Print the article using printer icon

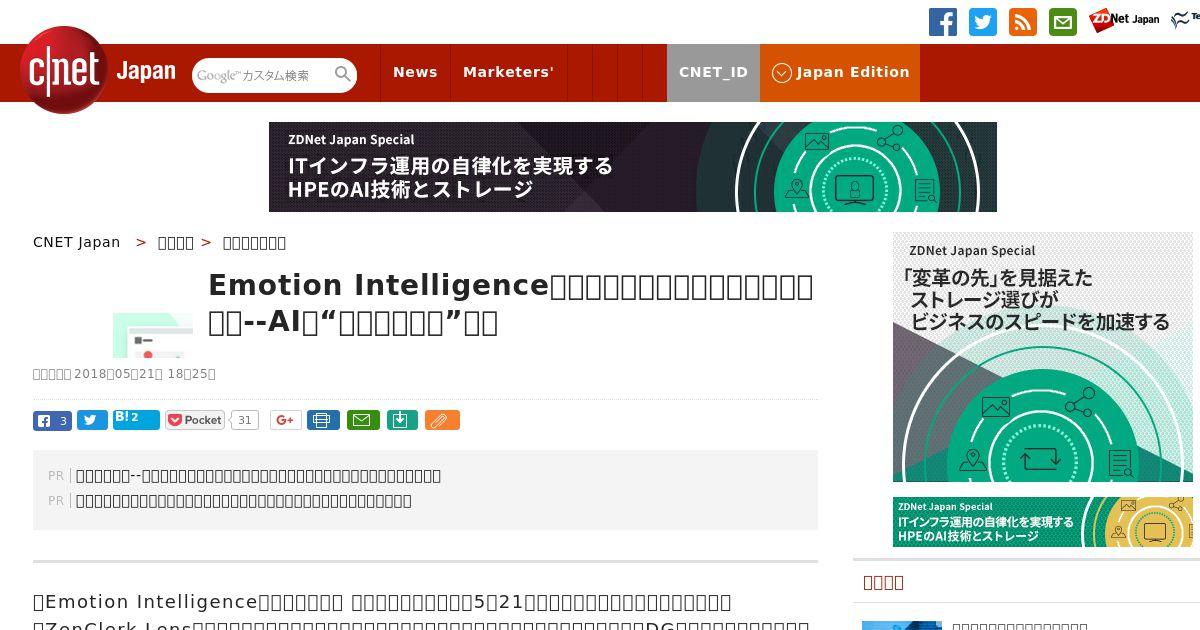tap(323, 420)
